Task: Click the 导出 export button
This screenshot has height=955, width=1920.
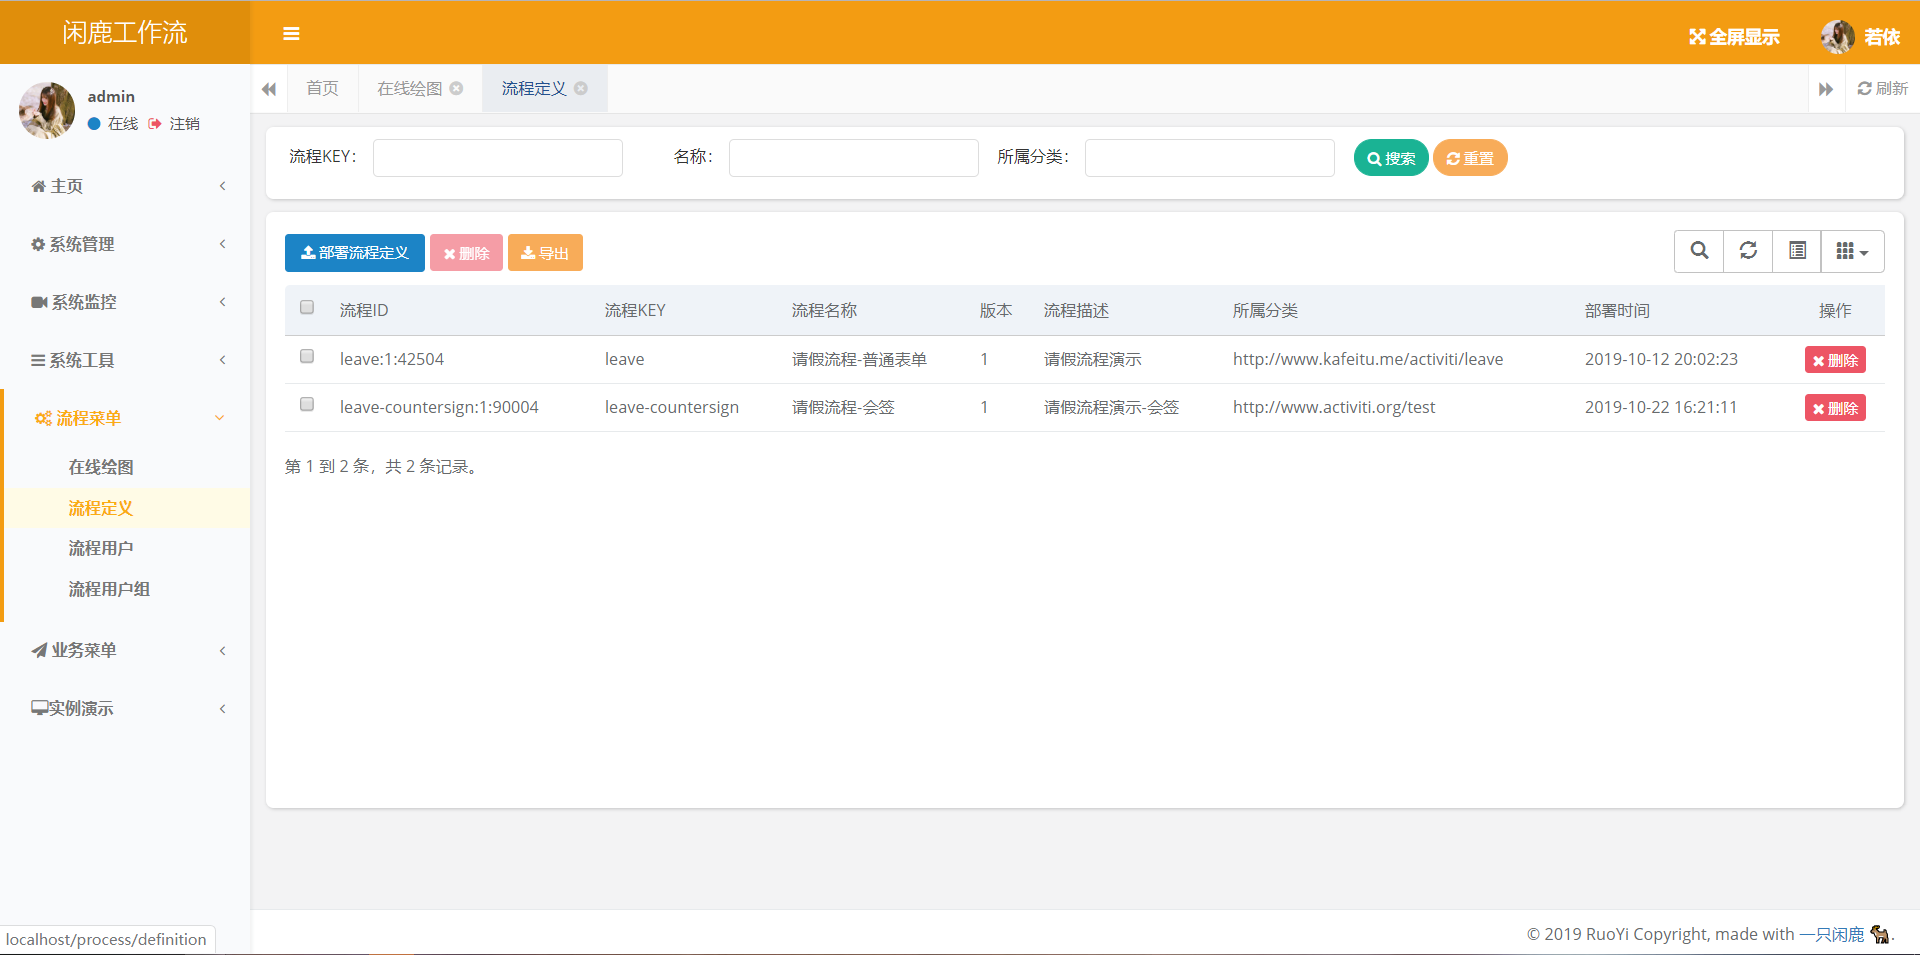Action: 545,253
